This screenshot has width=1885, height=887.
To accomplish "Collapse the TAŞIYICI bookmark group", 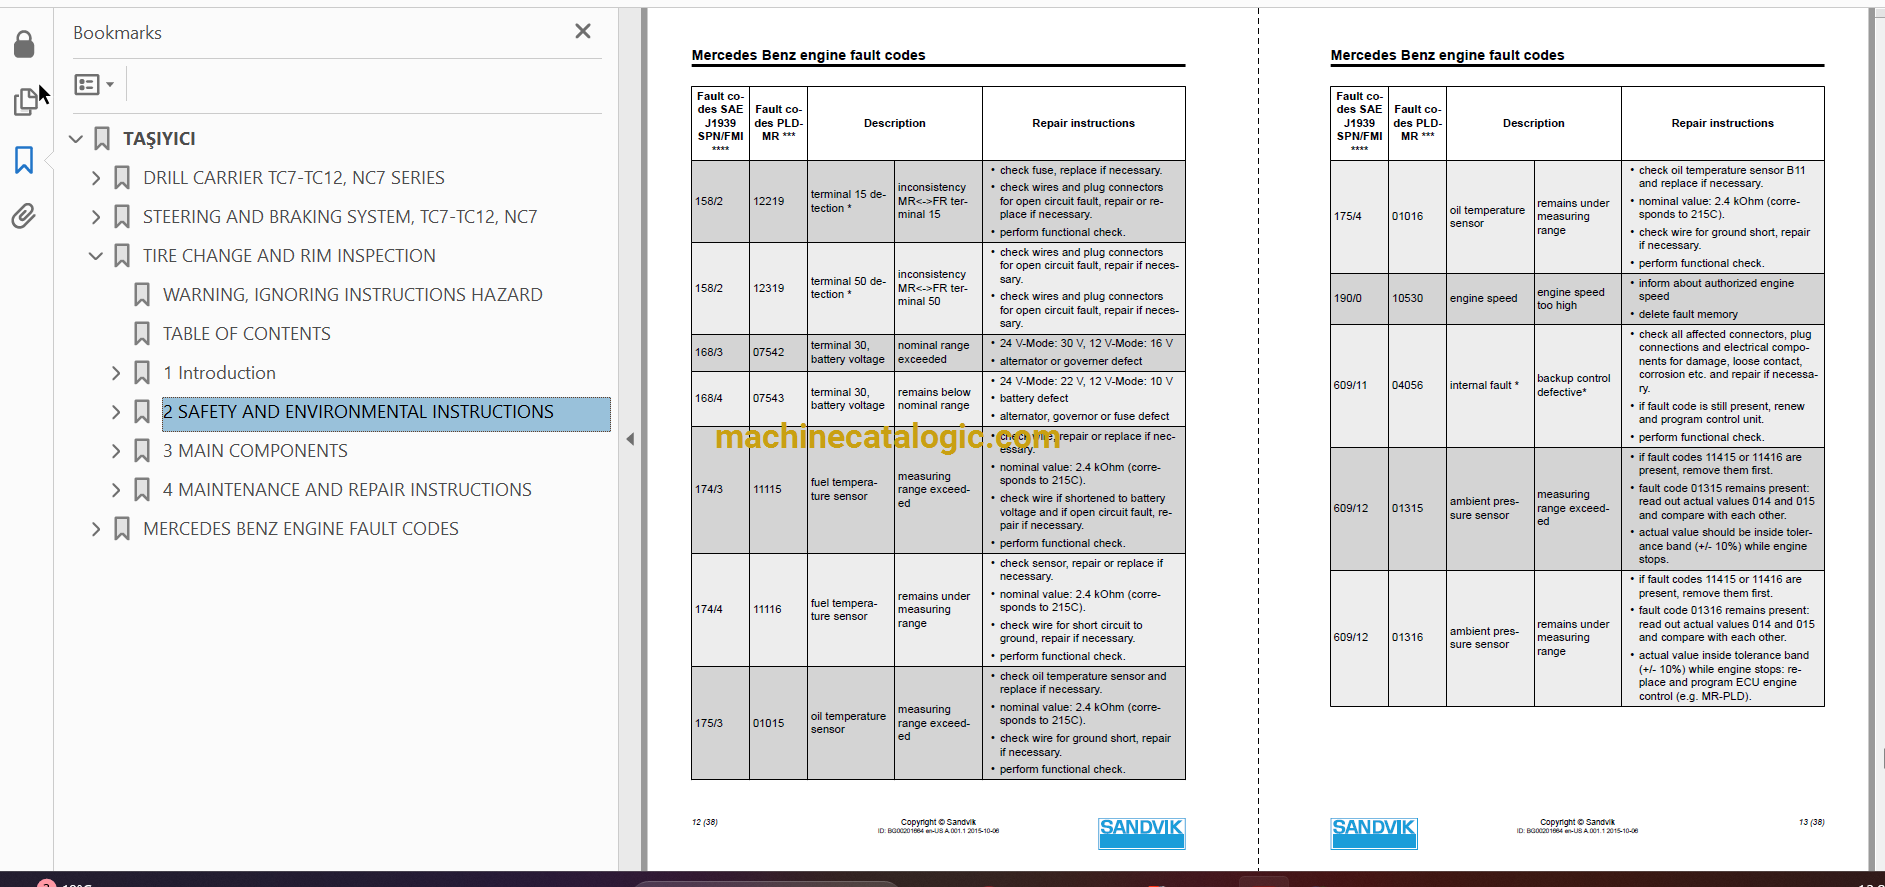I will point(76,139).
